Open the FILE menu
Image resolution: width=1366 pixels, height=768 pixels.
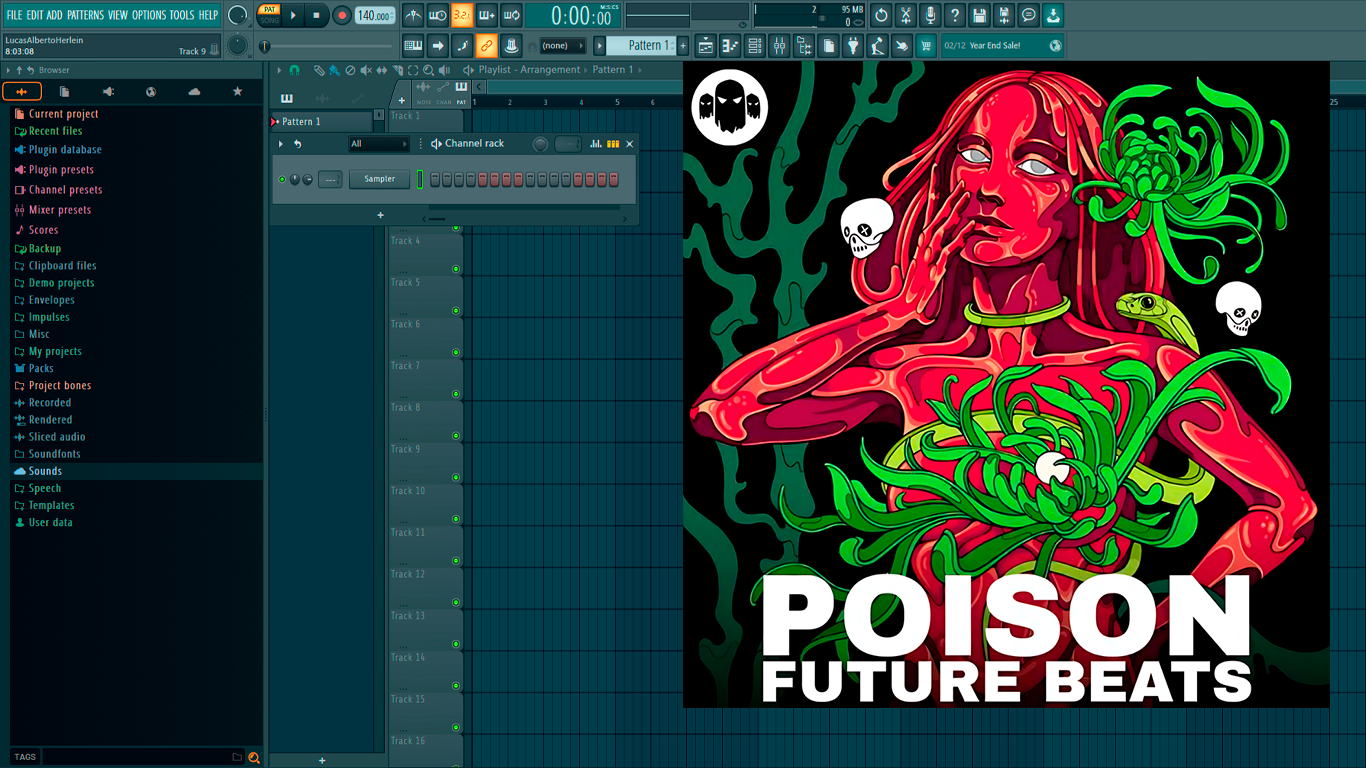pyautogui.click(x=14, y=15)
